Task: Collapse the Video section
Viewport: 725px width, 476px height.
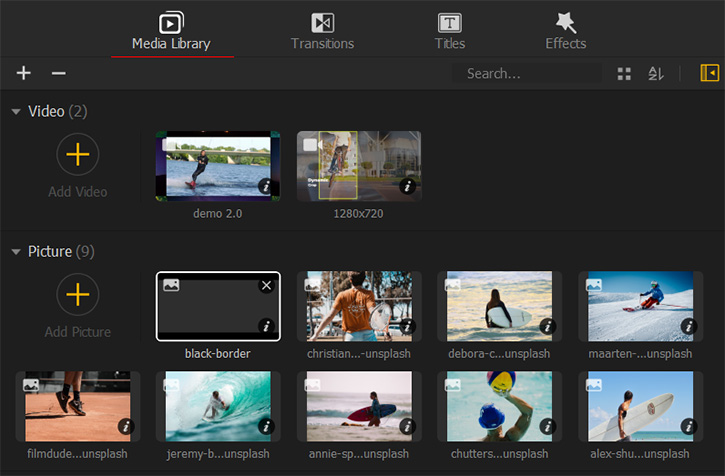Action: point(16,111)
